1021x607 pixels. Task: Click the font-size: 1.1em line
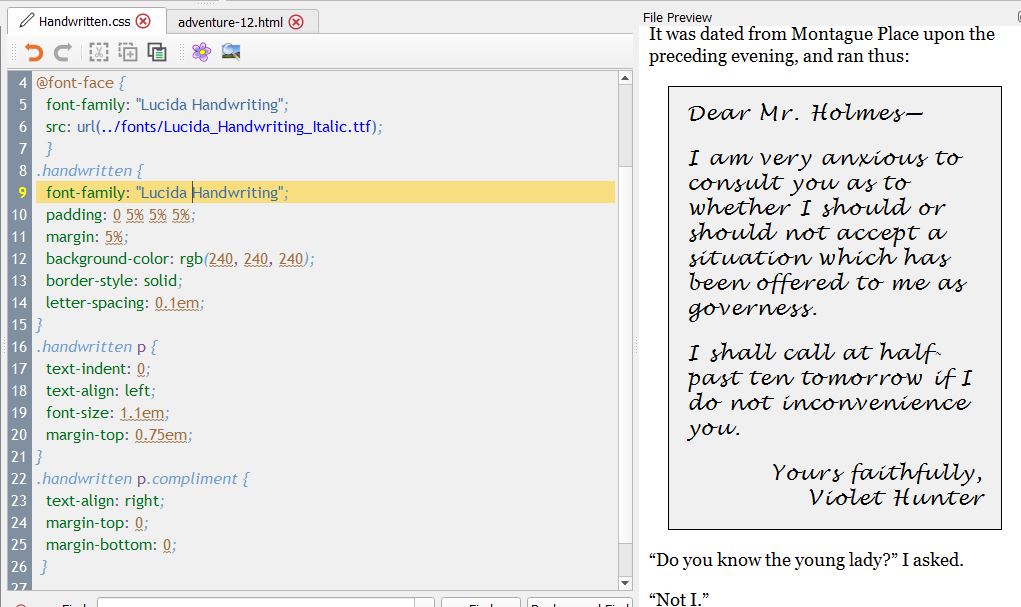(107, 413)
